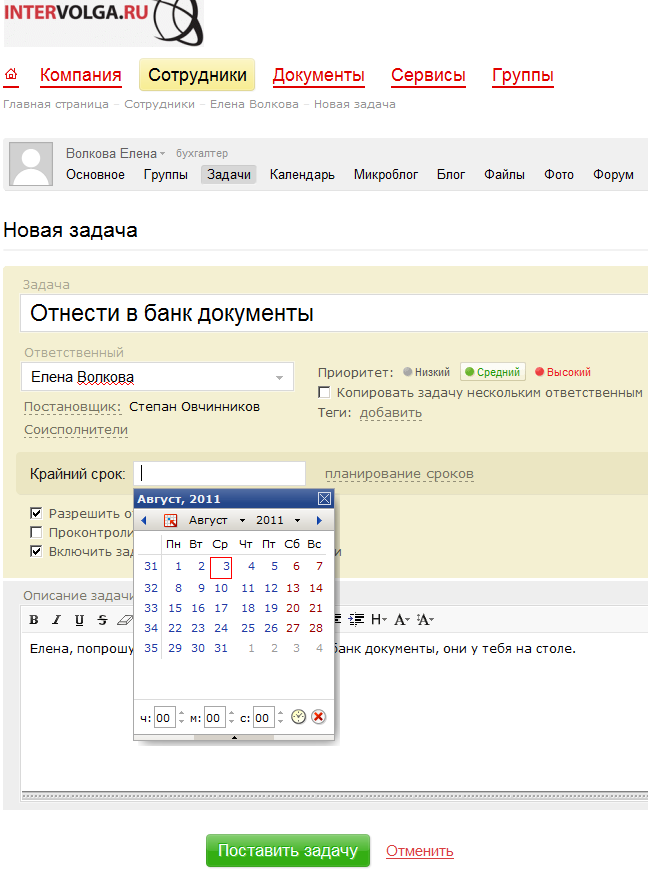Viewport: 648px width, 876px height.
Task: Apply strikethrough formatting in description editor
Action: tap(102, 620)
